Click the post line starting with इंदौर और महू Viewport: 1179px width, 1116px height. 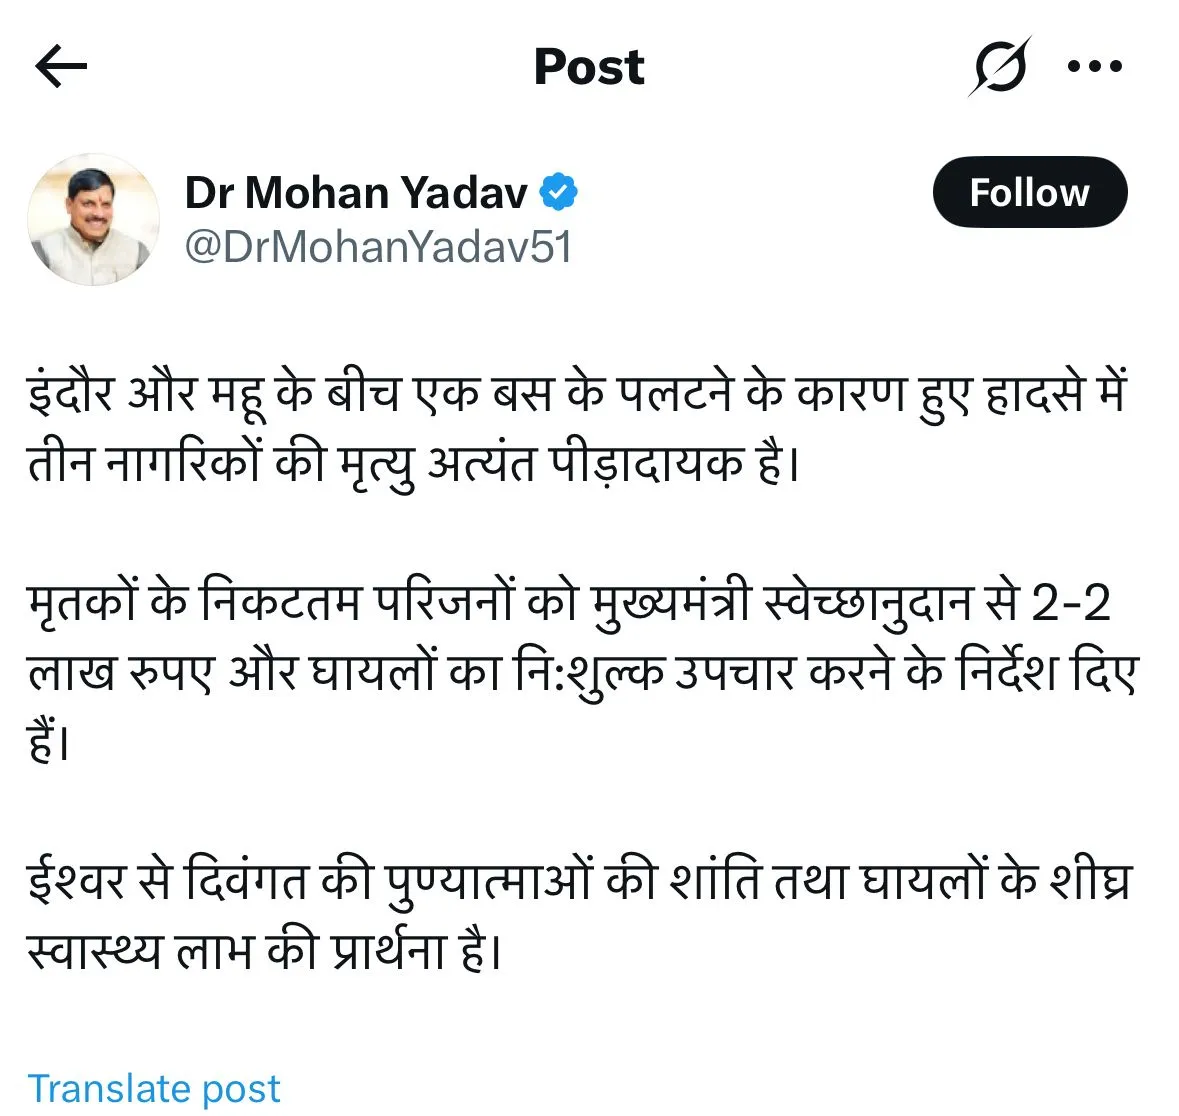tap(577, 393)
